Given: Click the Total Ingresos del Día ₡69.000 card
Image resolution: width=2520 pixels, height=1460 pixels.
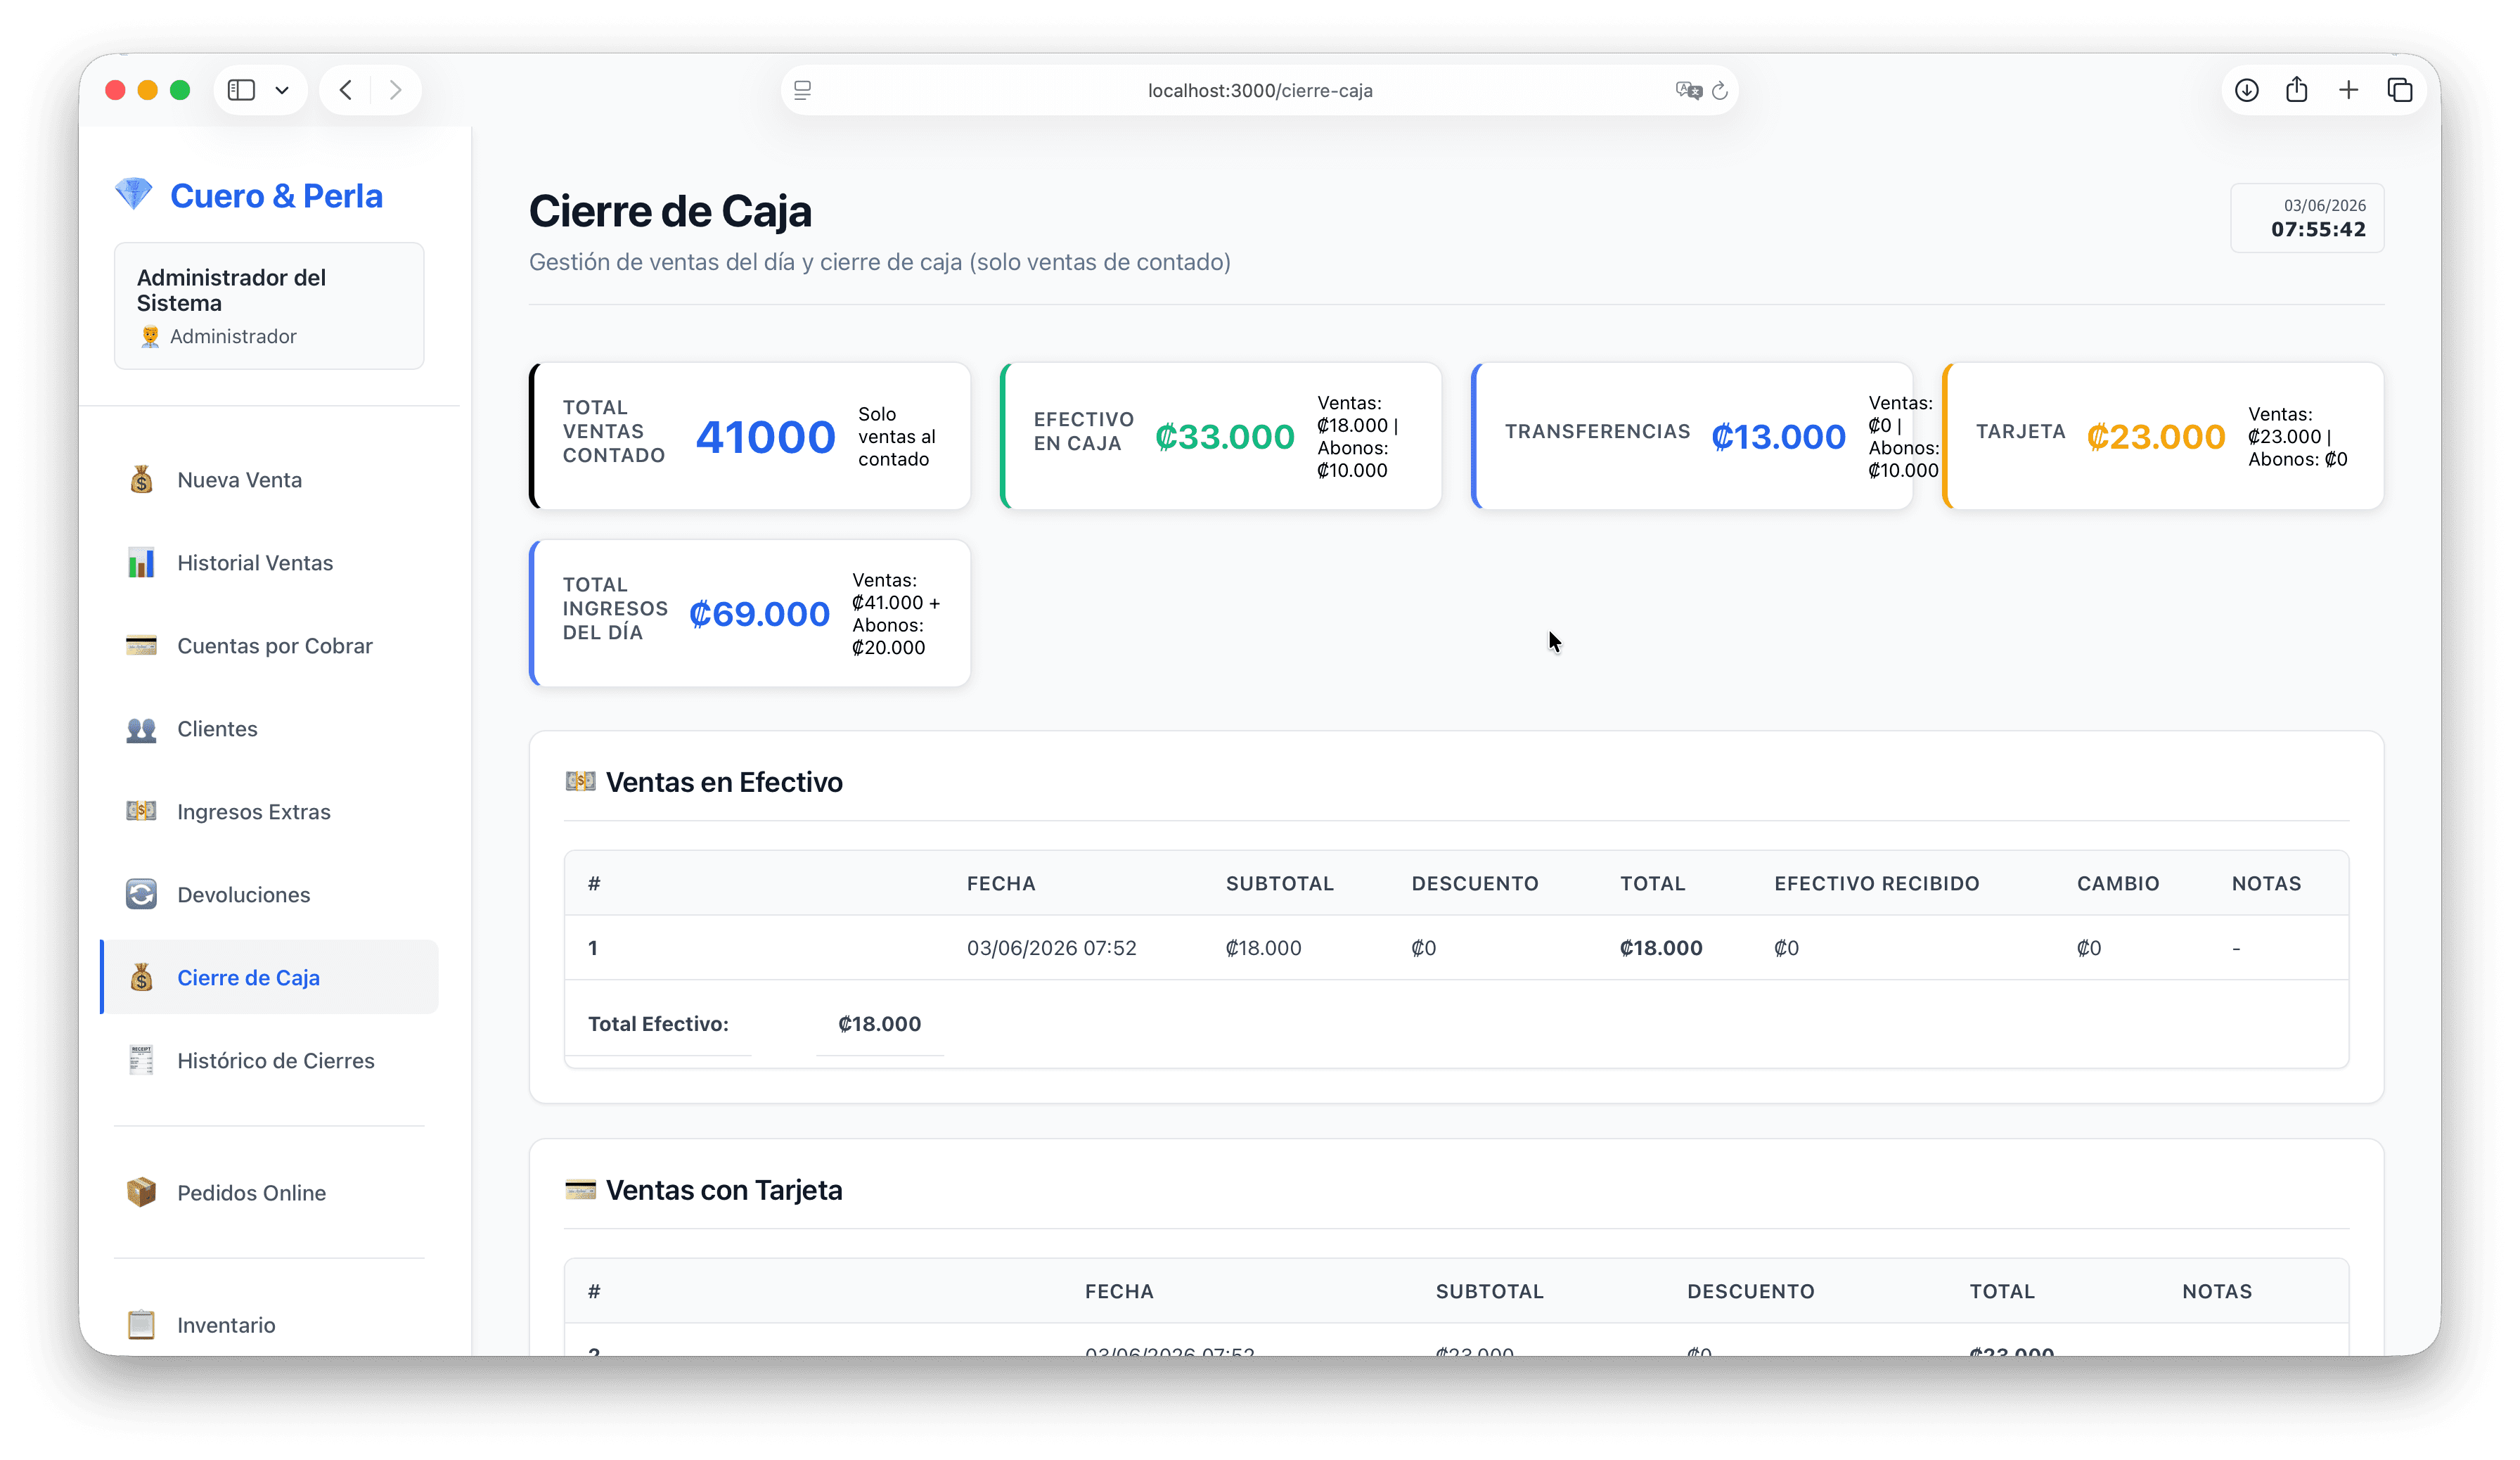Looking at the screenshot, I should pos(750,613).
